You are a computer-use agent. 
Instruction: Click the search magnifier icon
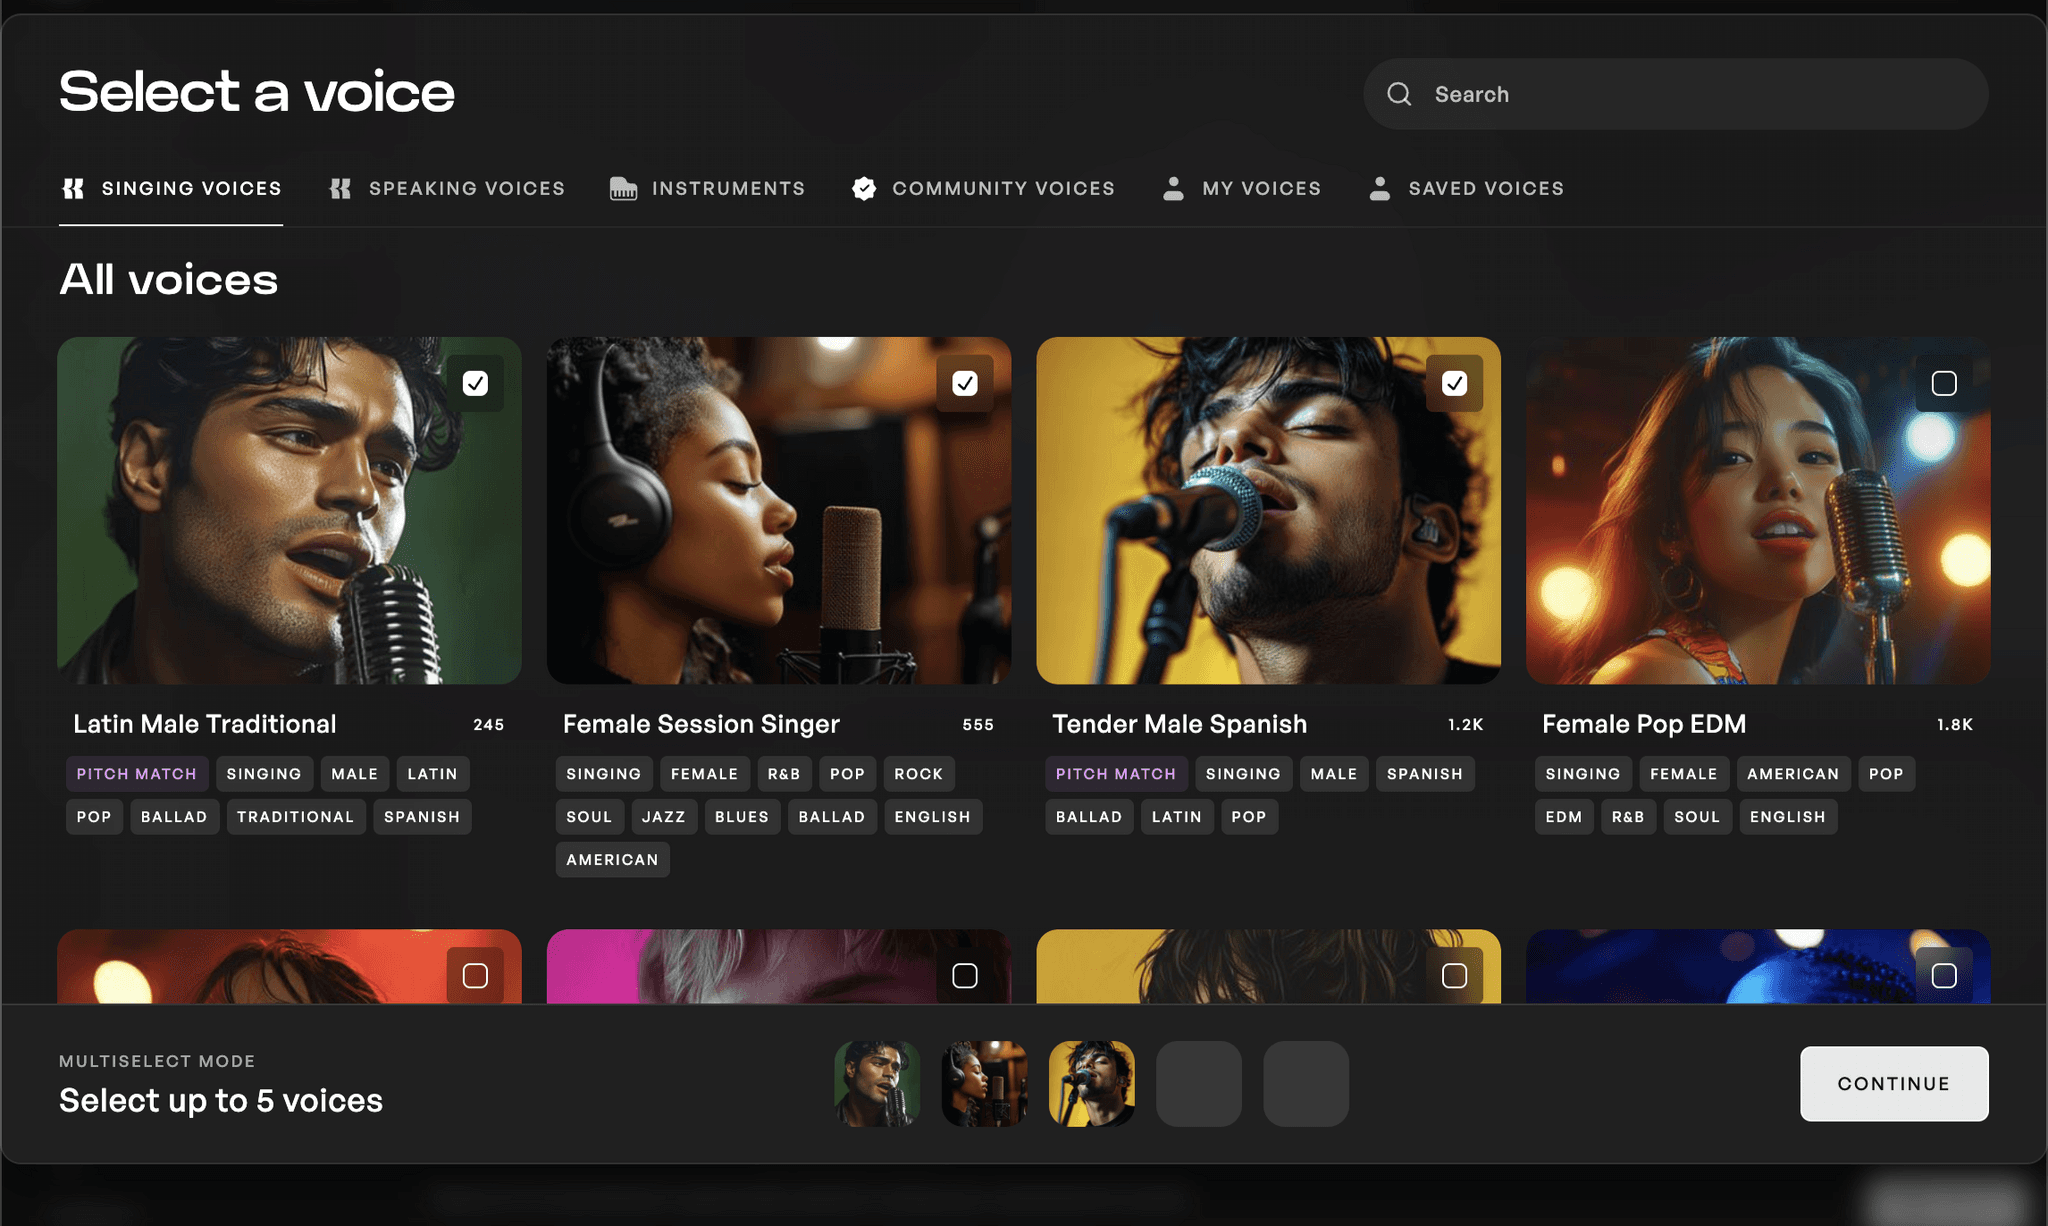[x=1399, y=93]
